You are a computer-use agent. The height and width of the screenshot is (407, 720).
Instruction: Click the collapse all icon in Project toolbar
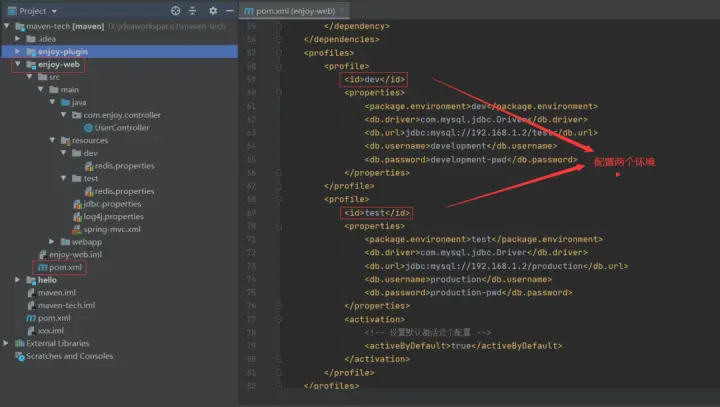[192, 11]
